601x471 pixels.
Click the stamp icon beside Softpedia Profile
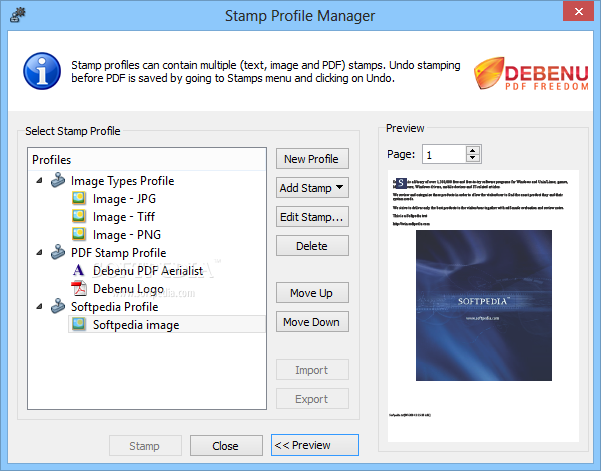[58, 306]
